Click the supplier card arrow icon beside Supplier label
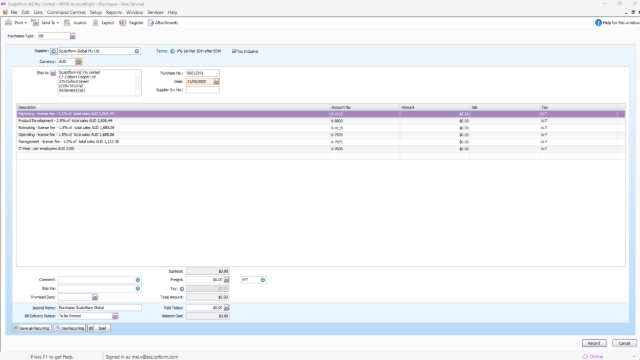This screenshot has width=640, height=360. 53,51
